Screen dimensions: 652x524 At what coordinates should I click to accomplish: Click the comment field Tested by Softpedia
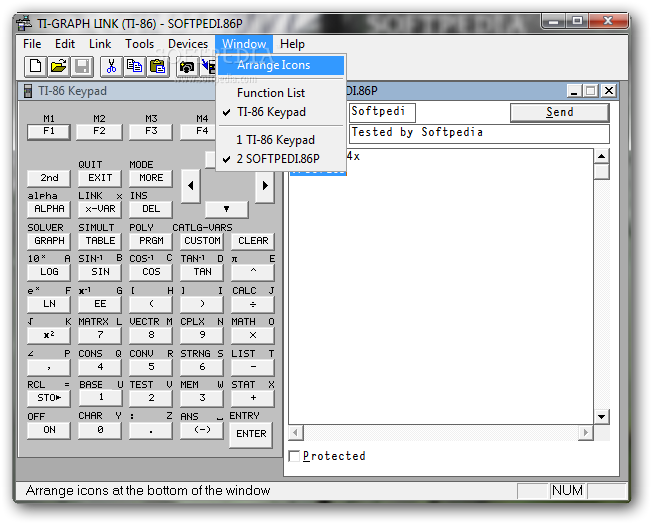tap(479, 133)
